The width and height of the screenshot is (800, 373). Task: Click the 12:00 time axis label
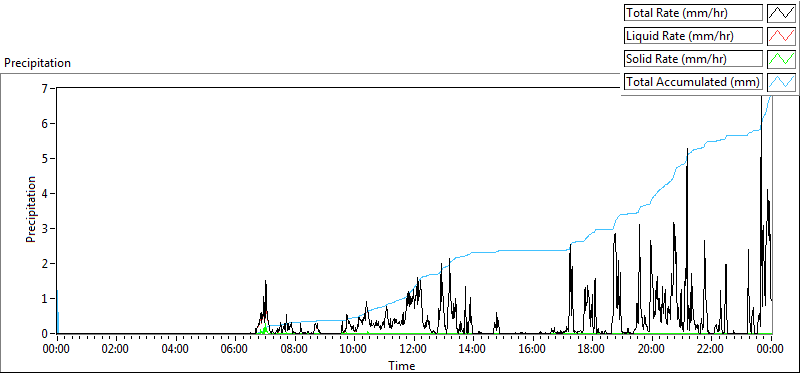coord(414,350)
